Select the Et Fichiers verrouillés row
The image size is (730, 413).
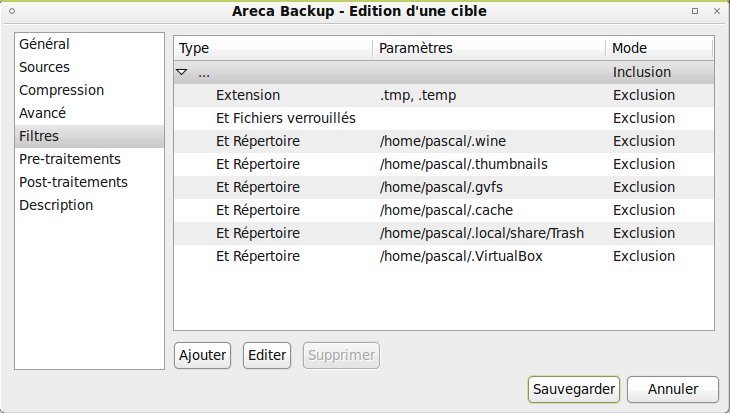click(x=444, y=118)
